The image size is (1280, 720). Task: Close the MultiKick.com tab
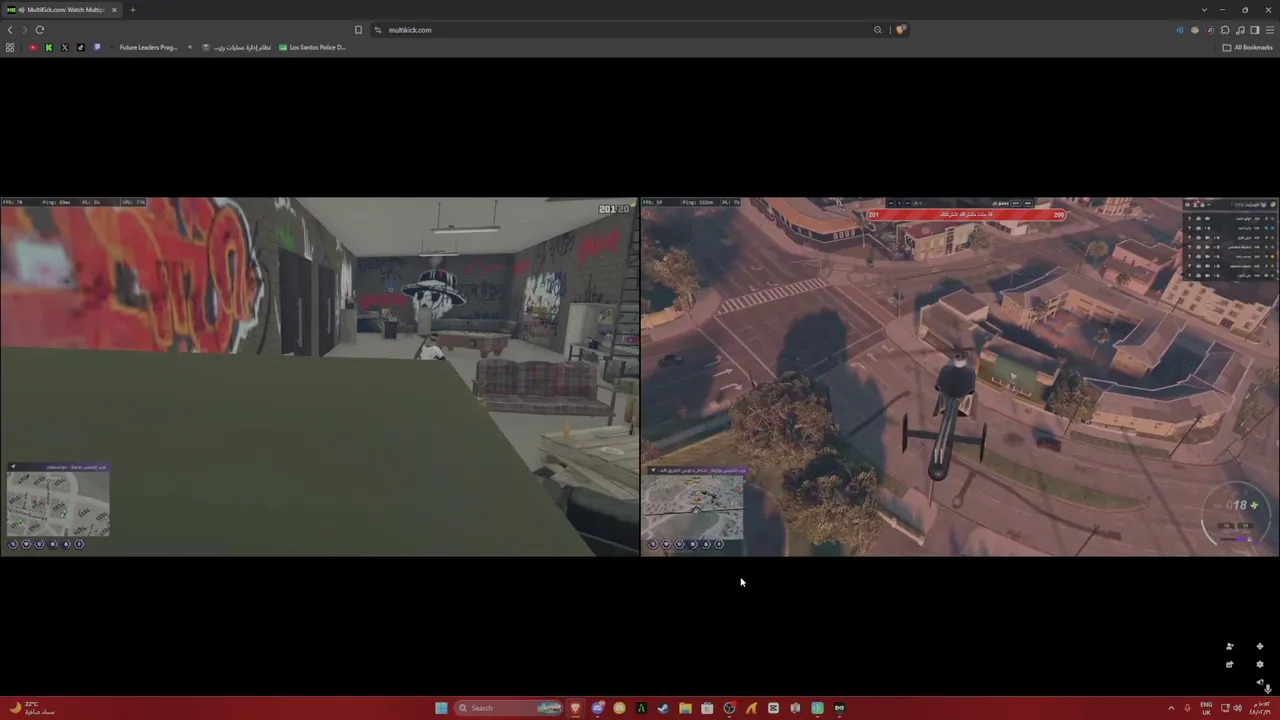114,10
